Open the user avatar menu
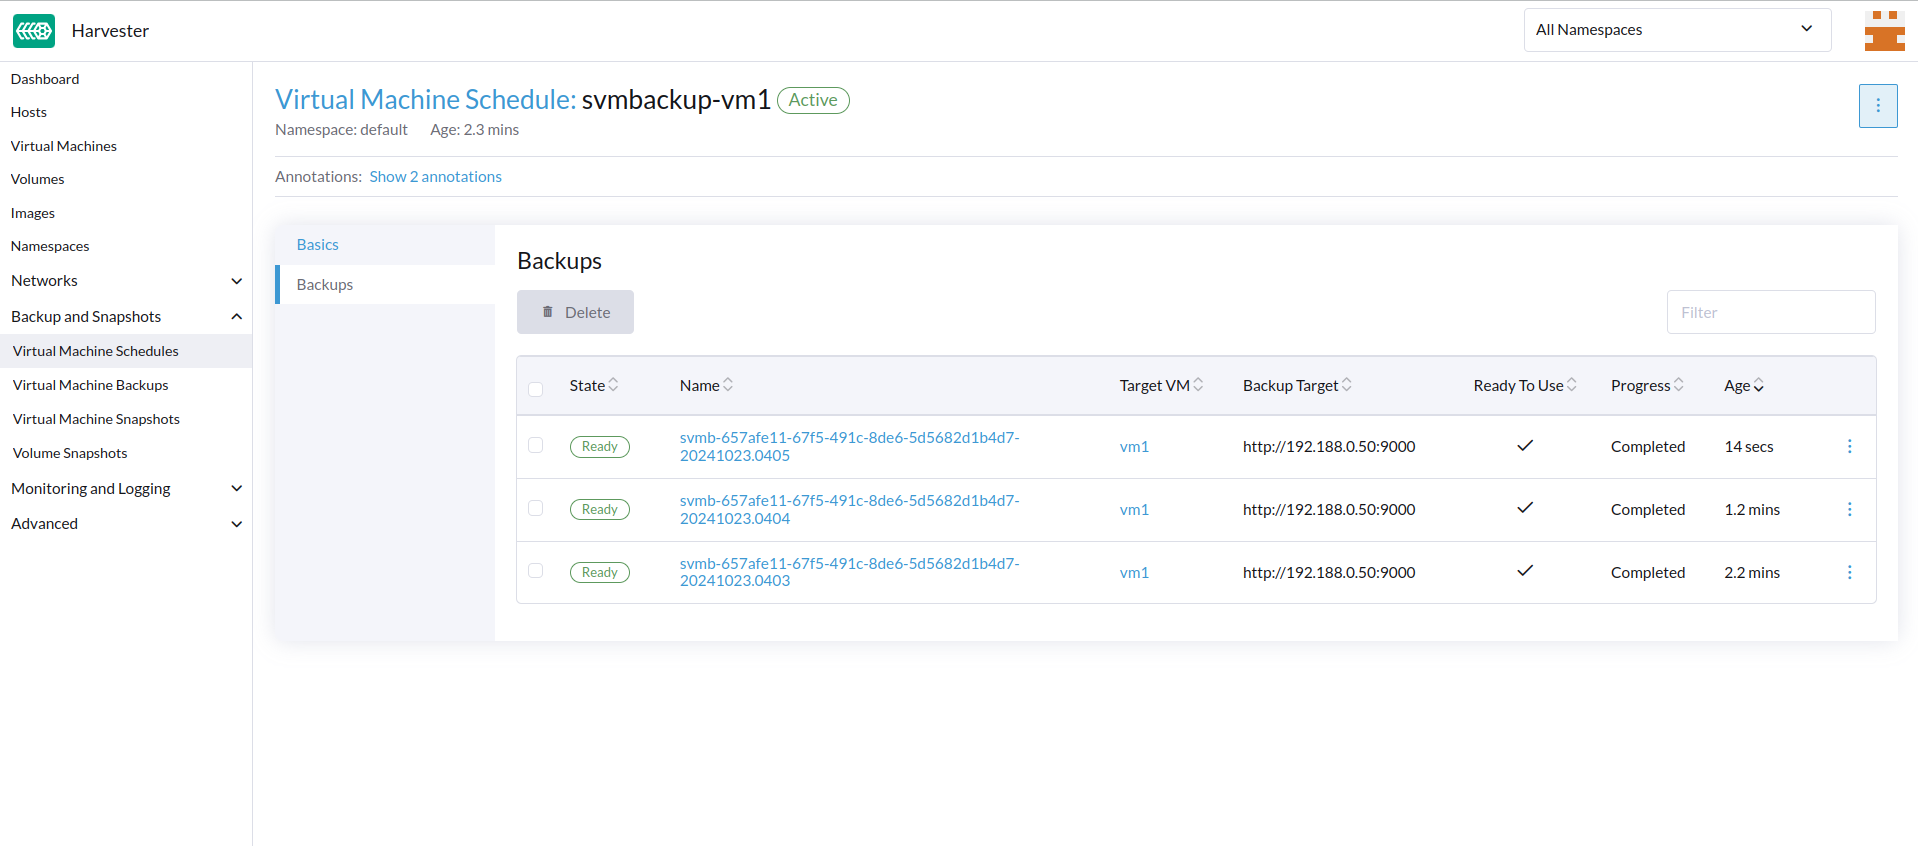The width and height of the screenshot is (1918, 846). (x=1884, y=31)
